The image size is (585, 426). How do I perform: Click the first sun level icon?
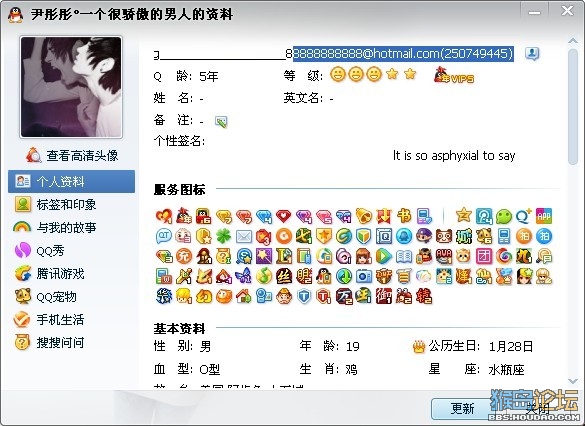coord(337,75)
